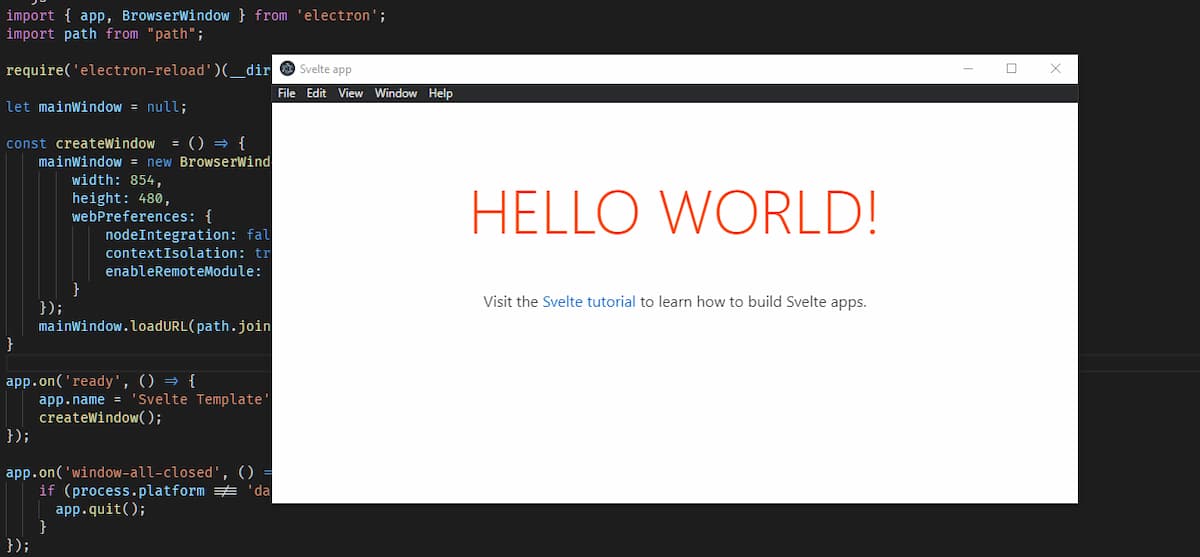Follow the Svelte tutorial link
The width and height of the screenshot is (1200, 557).
coord(589,301)
